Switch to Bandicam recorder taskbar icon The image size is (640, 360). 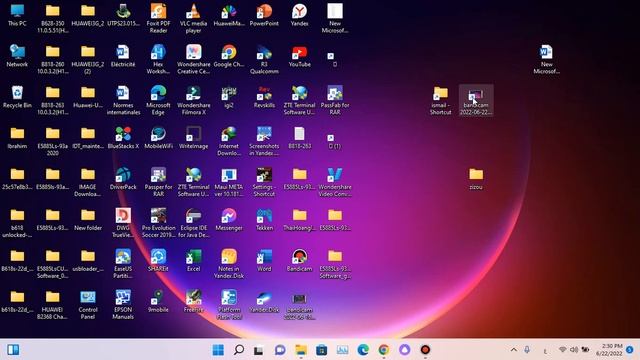coord(425,350)
